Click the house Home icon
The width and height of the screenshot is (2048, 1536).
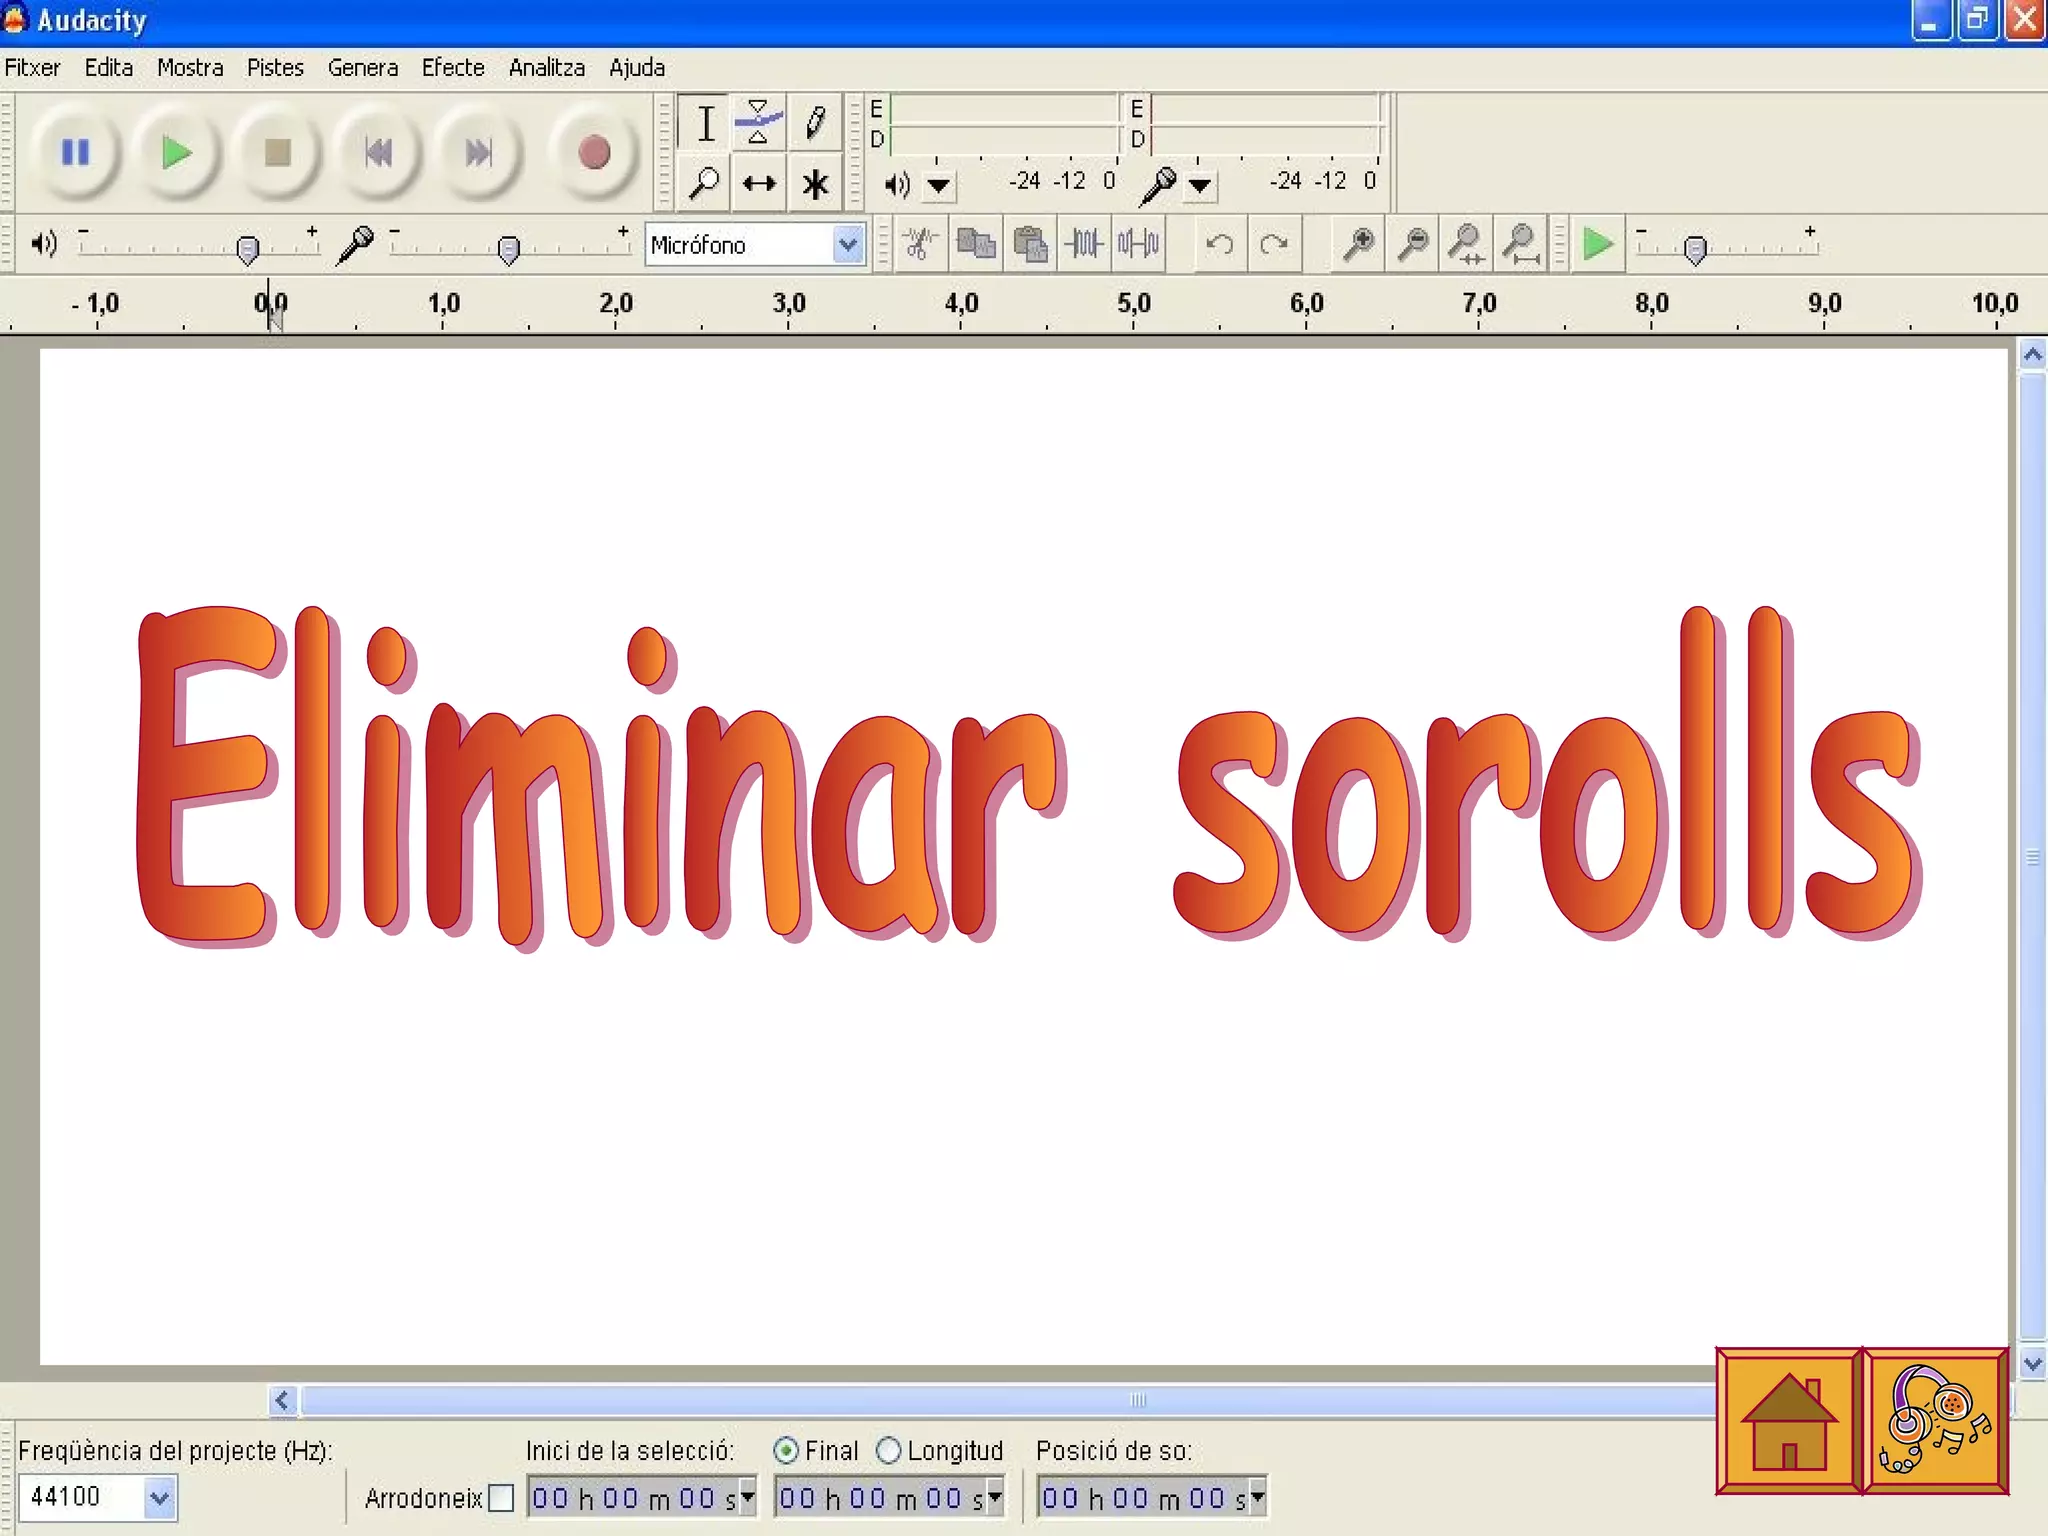pos(1788,1421)
